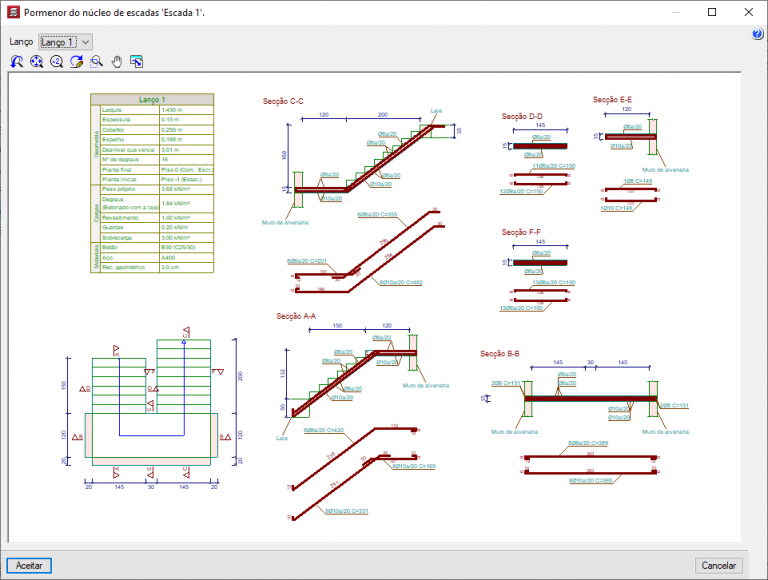Click the zoom x2 magnifier icon
Image resolution: width=768 pixels, height=580 pixels.
pos(57,62)
